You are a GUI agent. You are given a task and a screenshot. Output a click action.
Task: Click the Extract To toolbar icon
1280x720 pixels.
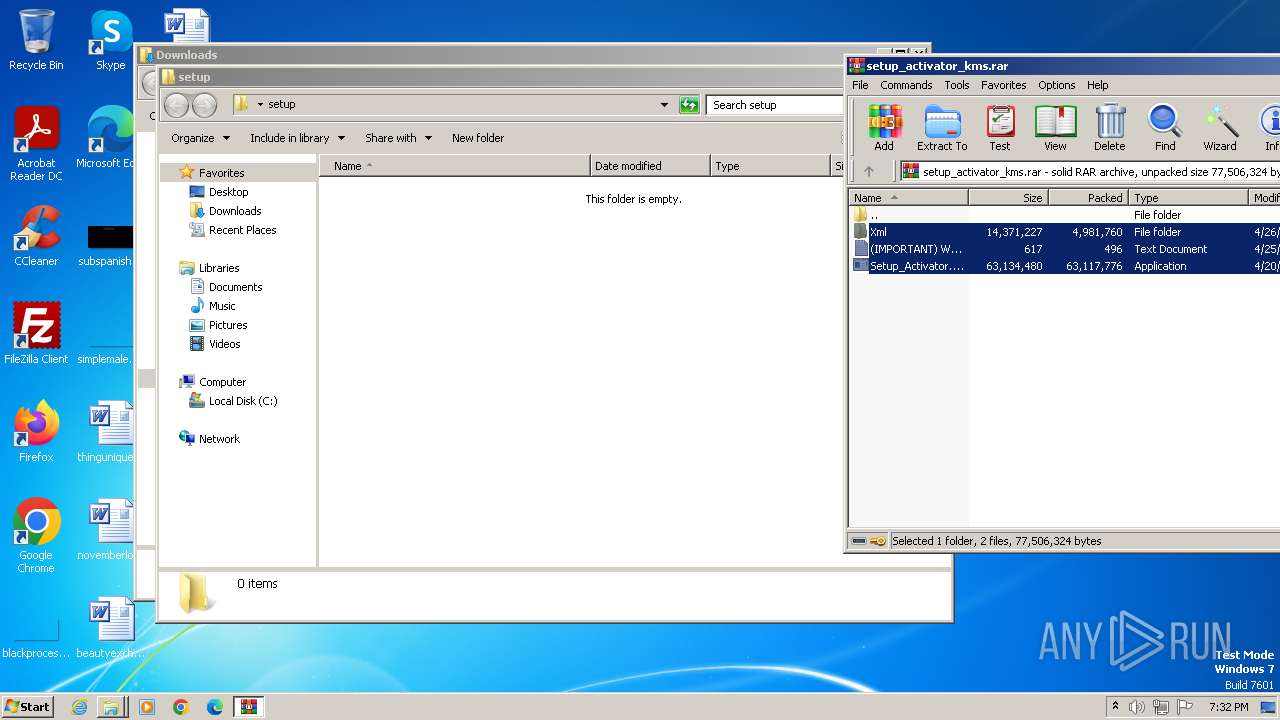tap(942, 127)
